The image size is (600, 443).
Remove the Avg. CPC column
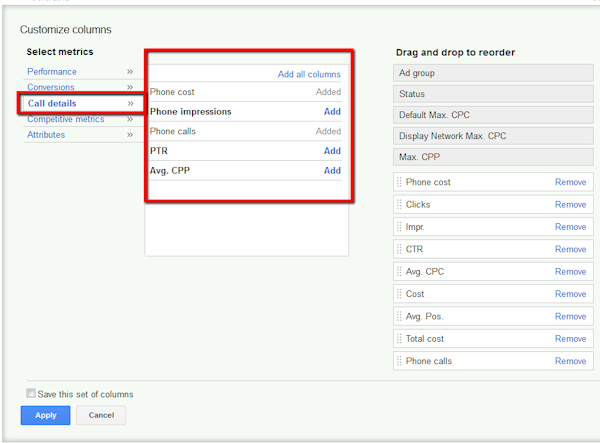[x=571, y=272]
